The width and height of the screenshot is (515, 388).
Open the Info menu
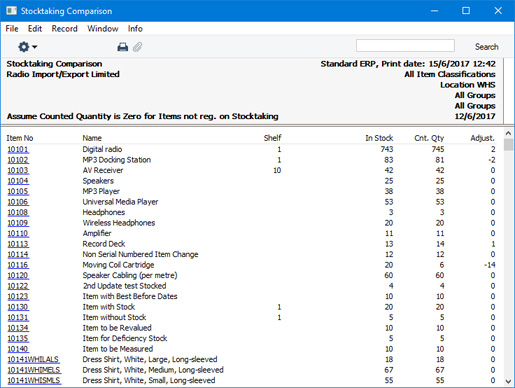tap(135, 29)
